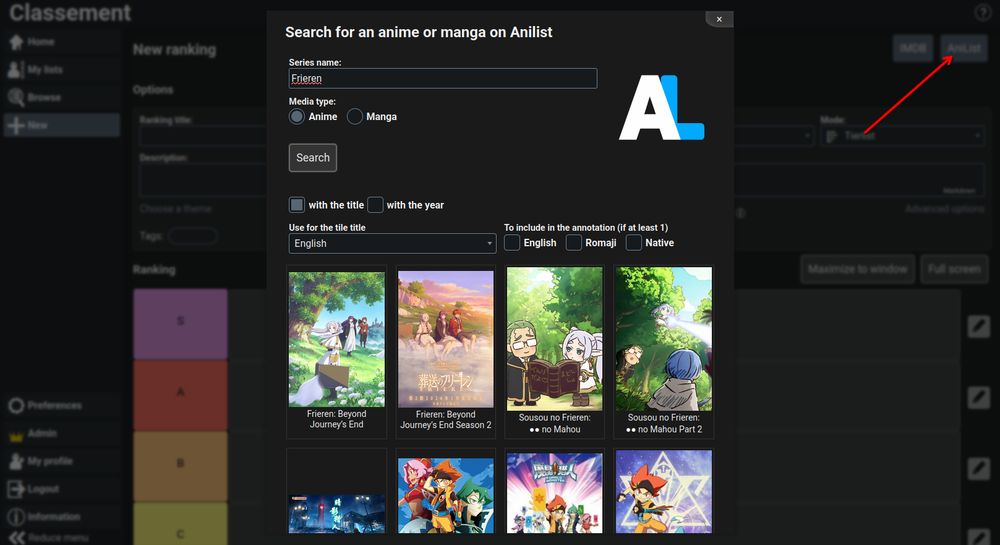
Task: Click the My profile icon
Action: point(16,461)
